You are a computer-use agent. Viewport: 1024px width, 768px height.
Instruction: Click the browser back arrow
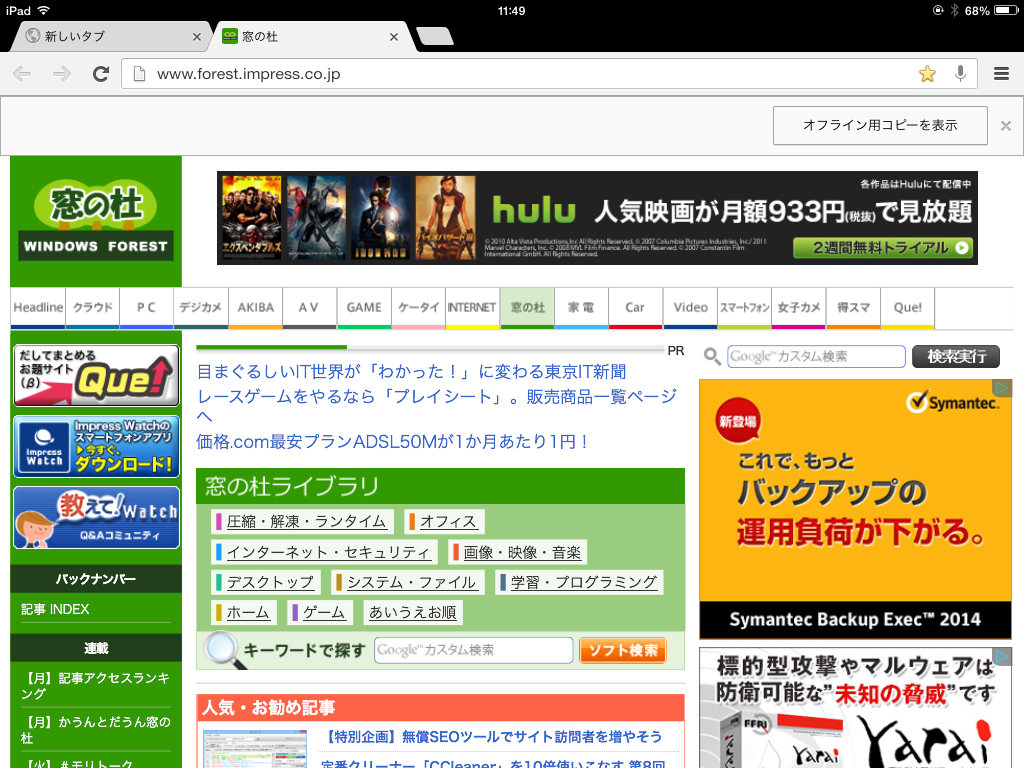(23, 73)
